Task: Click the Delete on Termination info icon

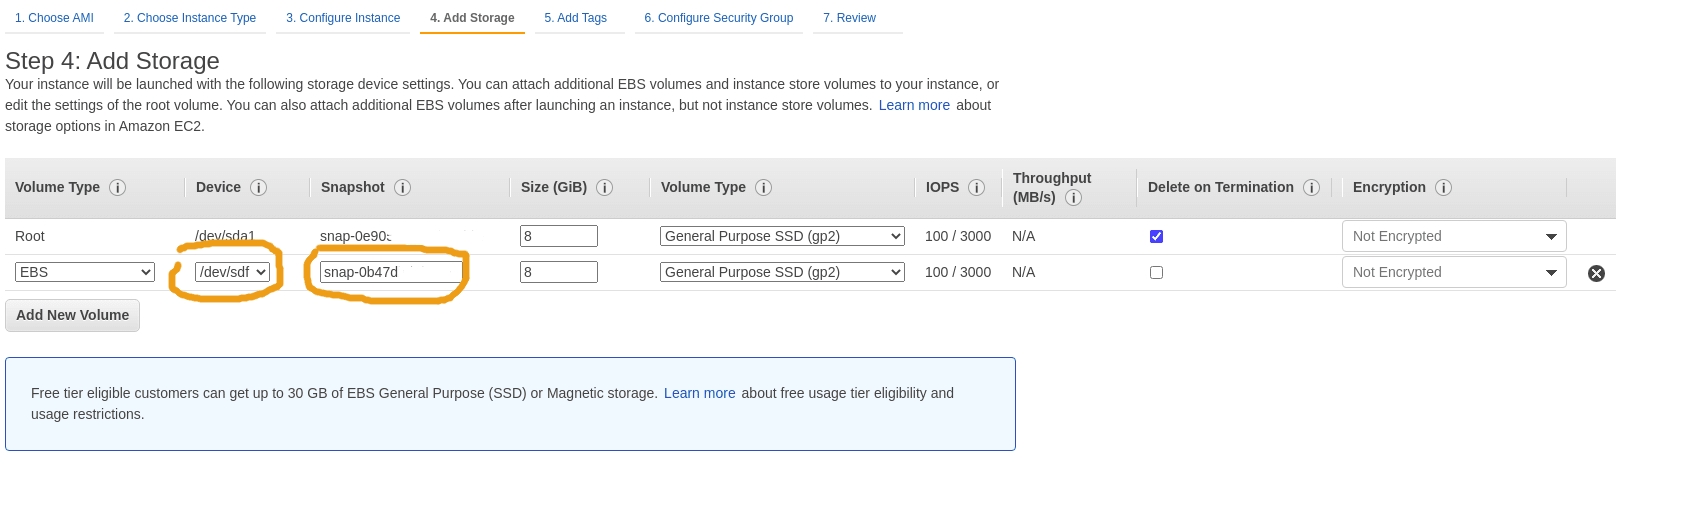Action: tap(1311, 187)
